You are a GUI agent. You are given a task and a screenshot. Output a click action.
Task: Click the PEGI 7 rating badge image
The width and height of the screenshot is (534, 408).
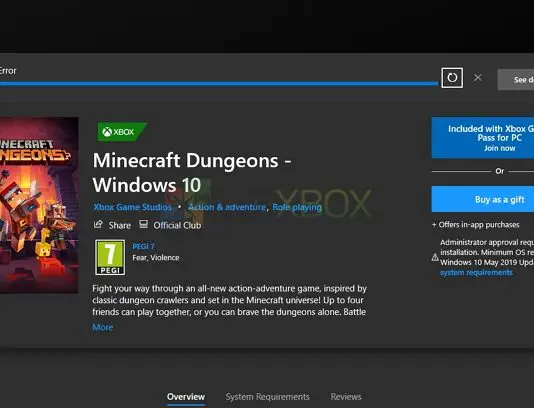(110, 257)
